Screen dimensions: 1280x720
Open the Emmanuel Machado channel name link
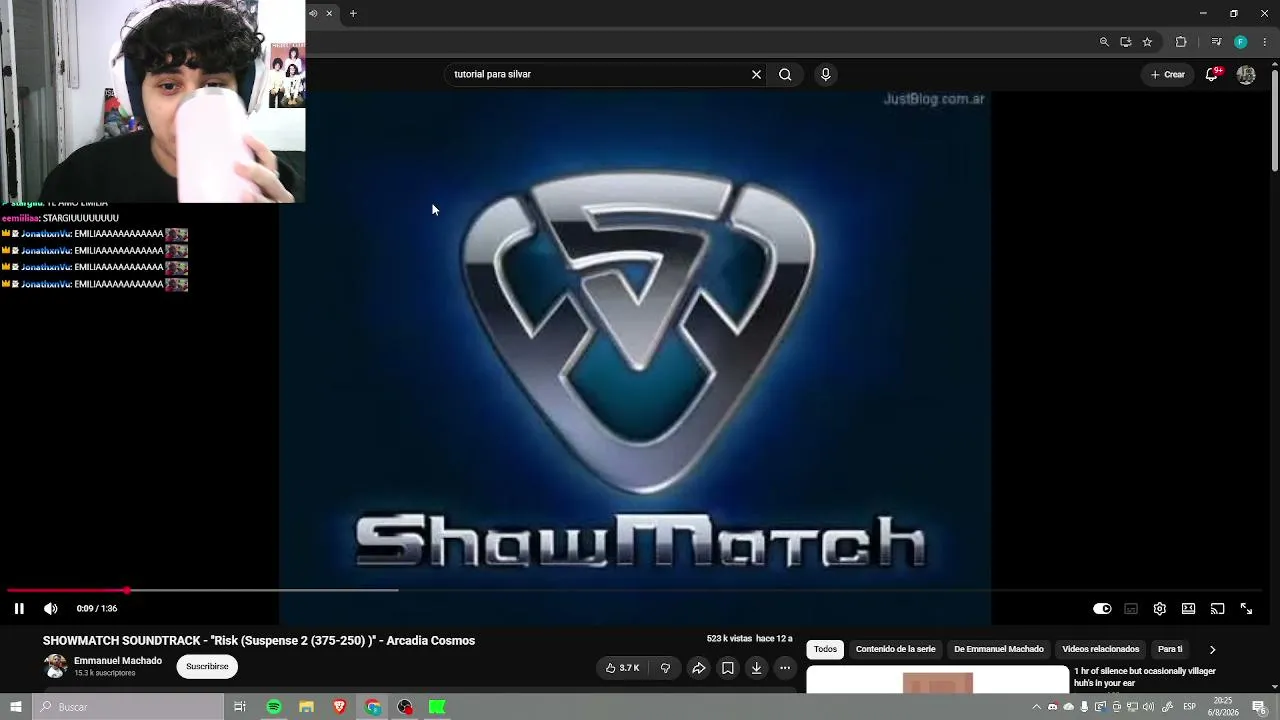tap(118, 661)
